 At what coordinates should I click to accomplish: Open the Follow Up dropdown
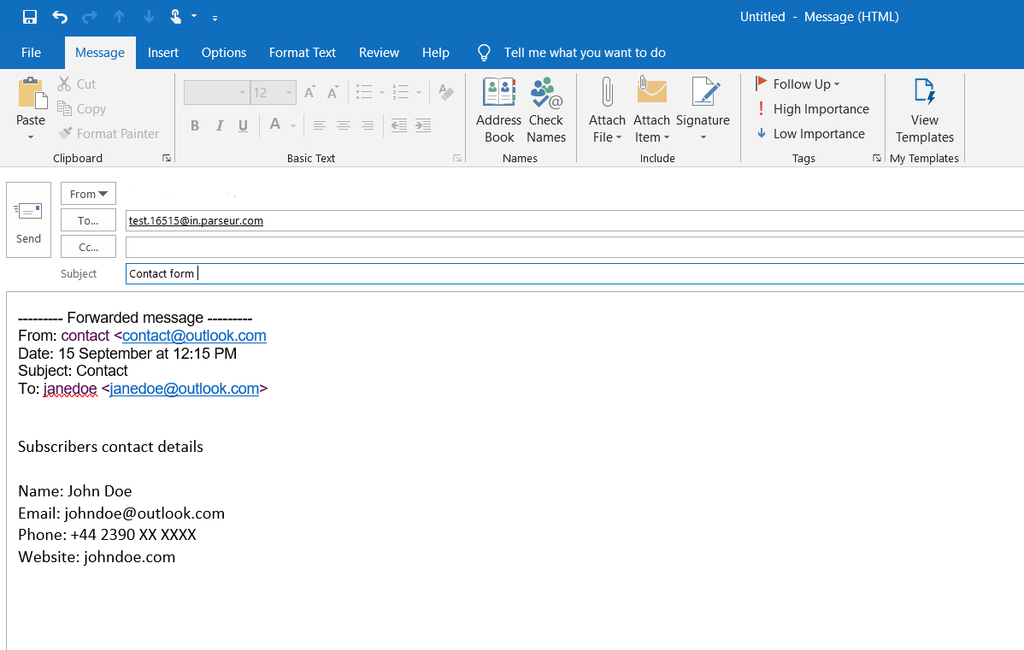798,83
